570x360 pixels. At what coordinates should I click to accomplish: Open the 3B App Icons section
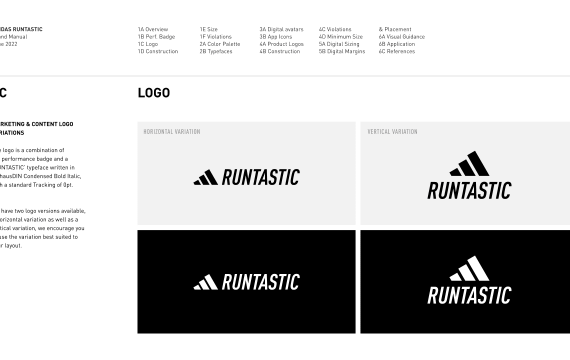pyautogui.click(x=276, y=37)
